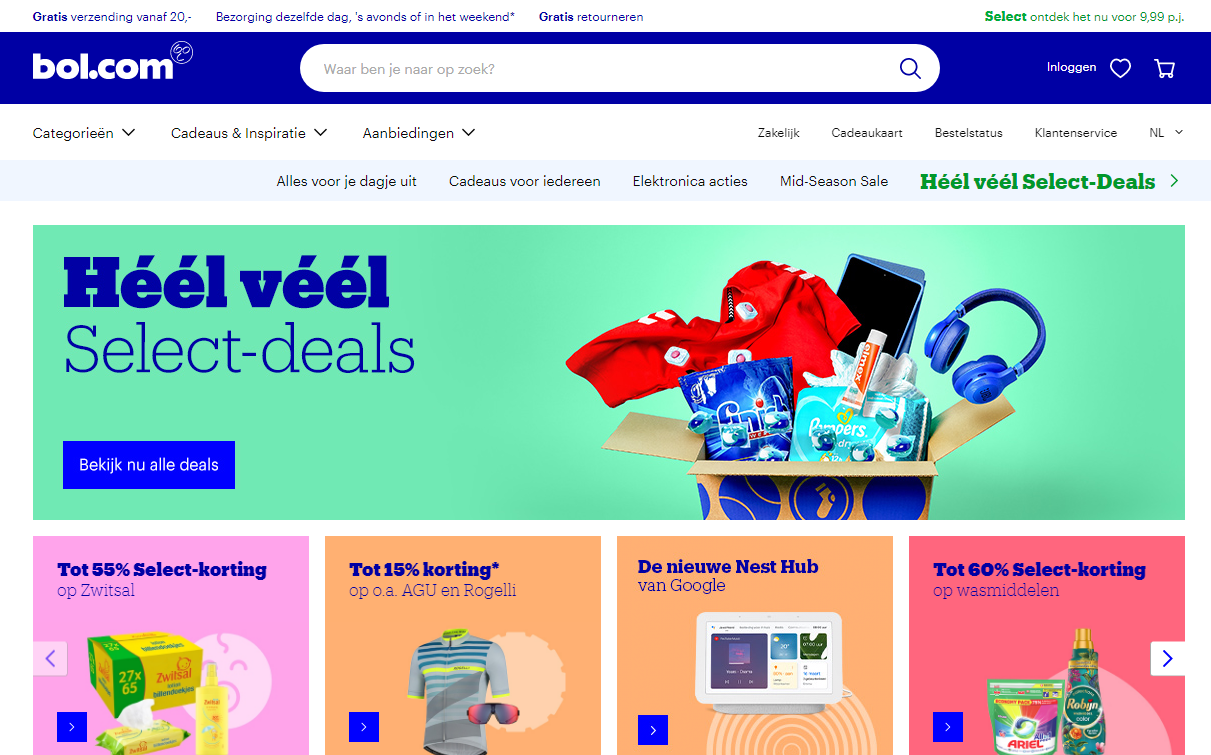Open the Klantenservice link

click(x=1076, y=132)
